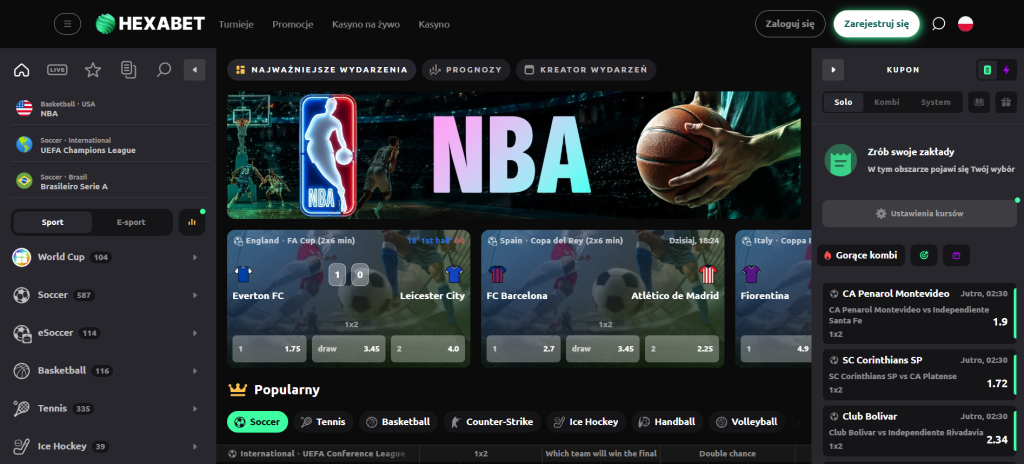
Task: Switch to the Sport toggle
Action: pos(52,222)
